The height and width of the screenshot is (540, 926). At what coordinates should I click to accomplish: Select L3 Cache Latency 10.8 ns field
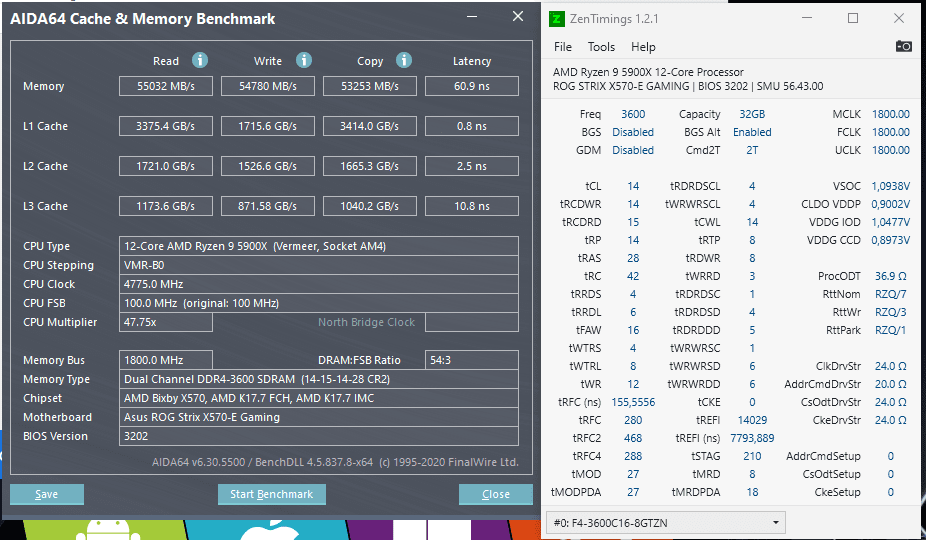(472, 206)
